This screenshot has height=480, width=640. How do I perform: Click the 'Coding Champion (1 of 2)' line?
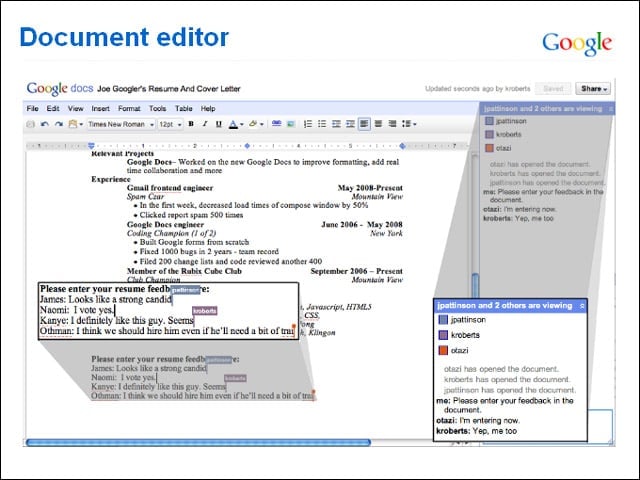(x=171, y=233)
